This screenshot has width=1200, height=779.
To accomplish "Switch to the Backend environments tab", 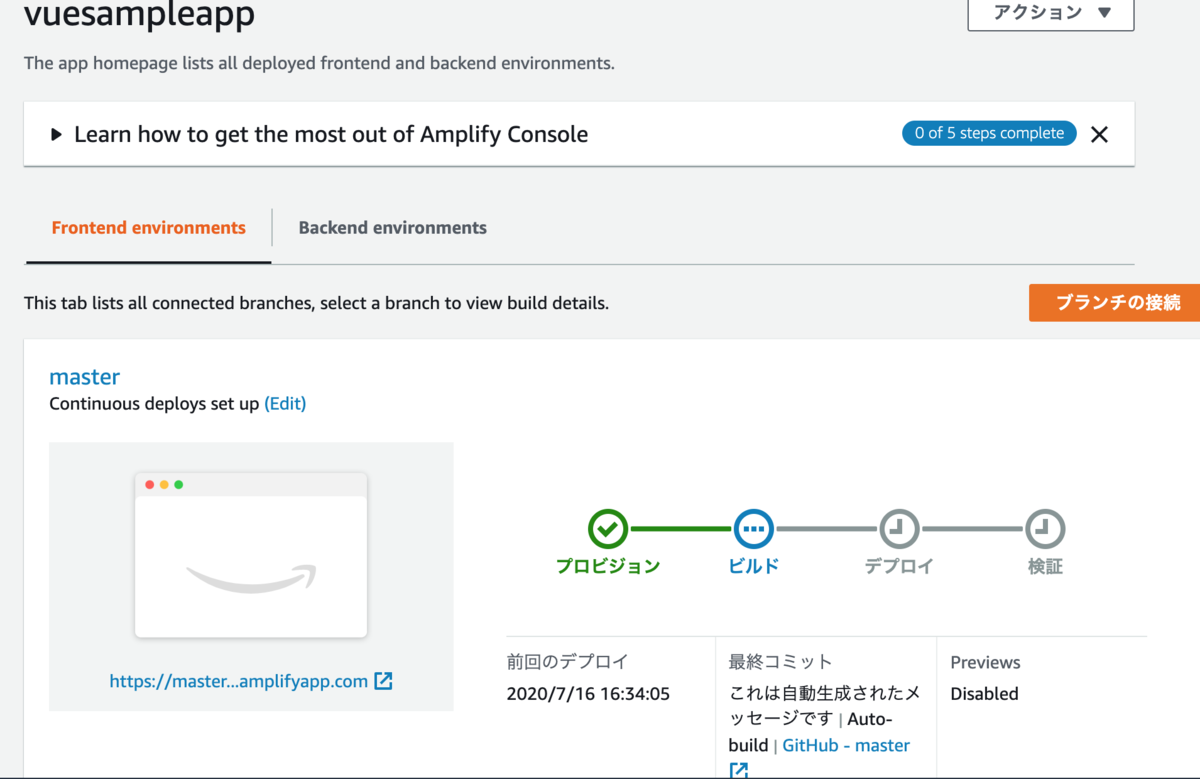I will point(393,228).
